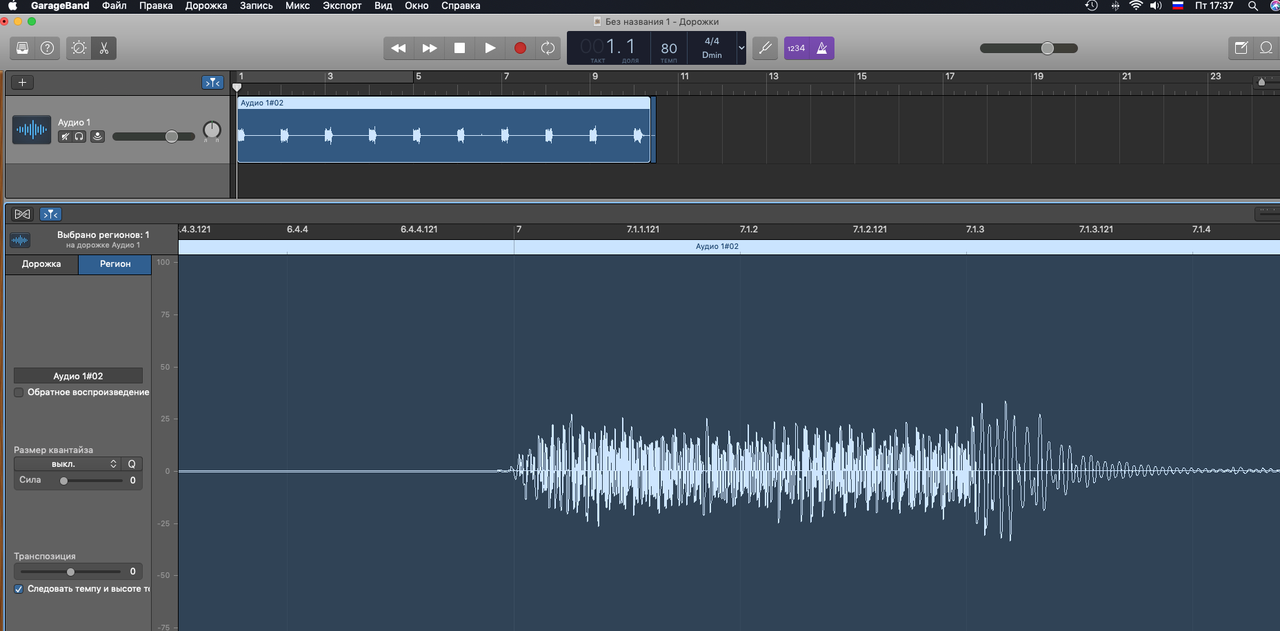Open the Wi-Fi menu bar icon
1280x631 pixels.
[x=1136, y=6]
